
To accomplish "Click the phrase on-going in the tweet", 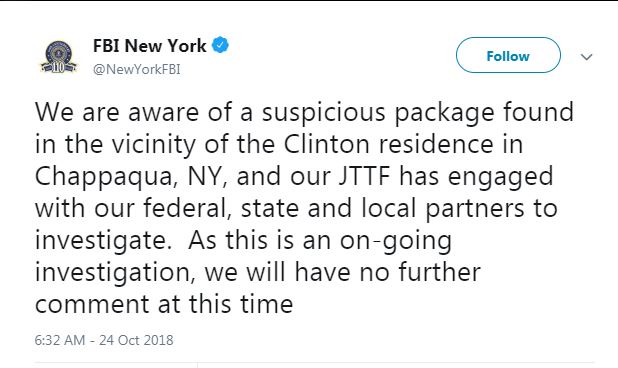I will pos(395,241).
